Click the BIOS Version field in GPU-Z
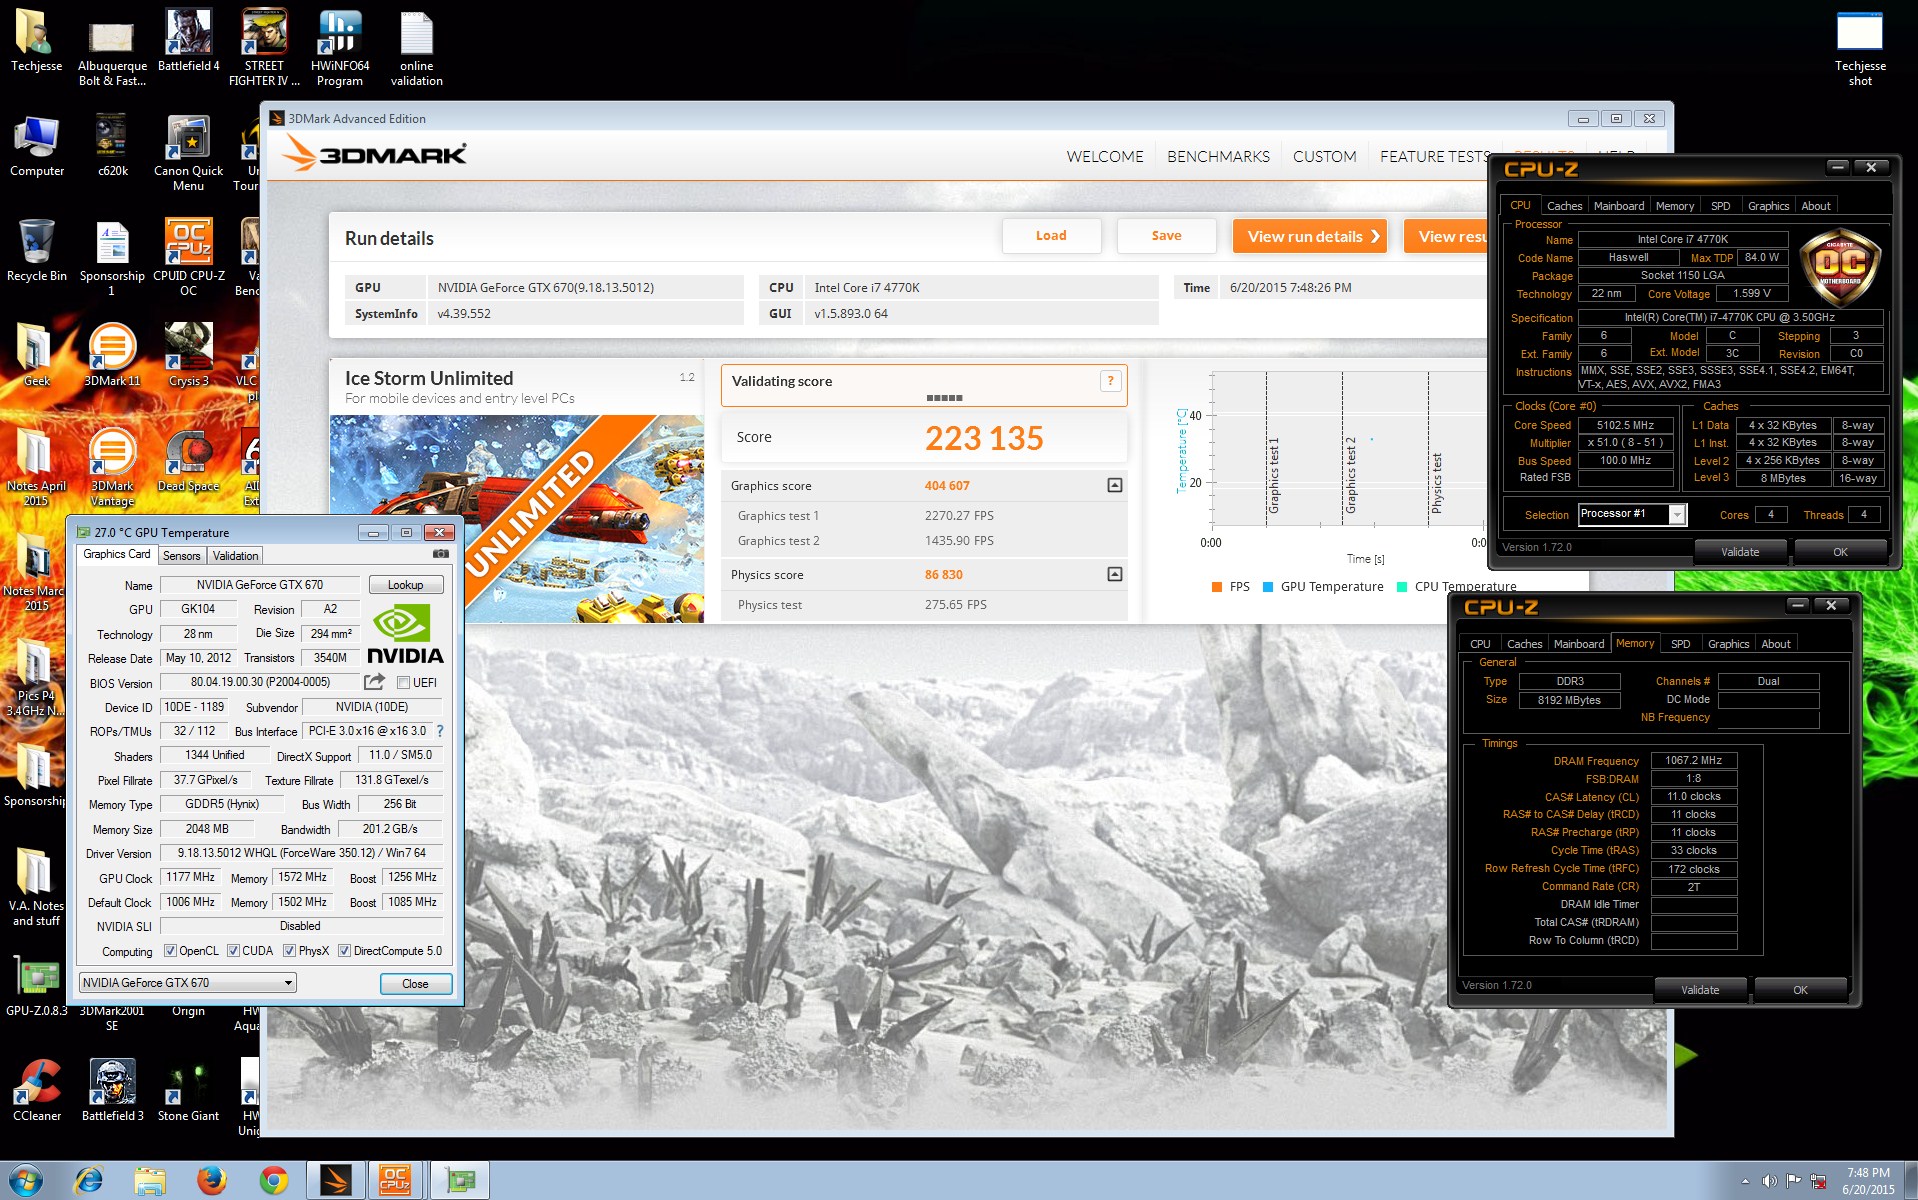This screenshot has width=1918, height=1200. pos(260,682)
